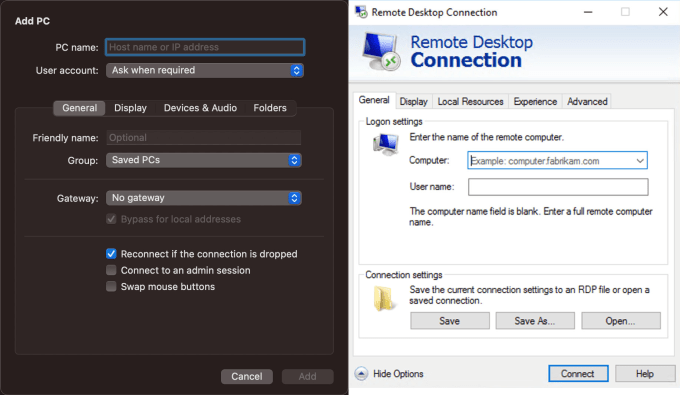The image size is (680, 395).
Task: Toggle Reconnect if the connection is dropped
Action: coord(111,254)
